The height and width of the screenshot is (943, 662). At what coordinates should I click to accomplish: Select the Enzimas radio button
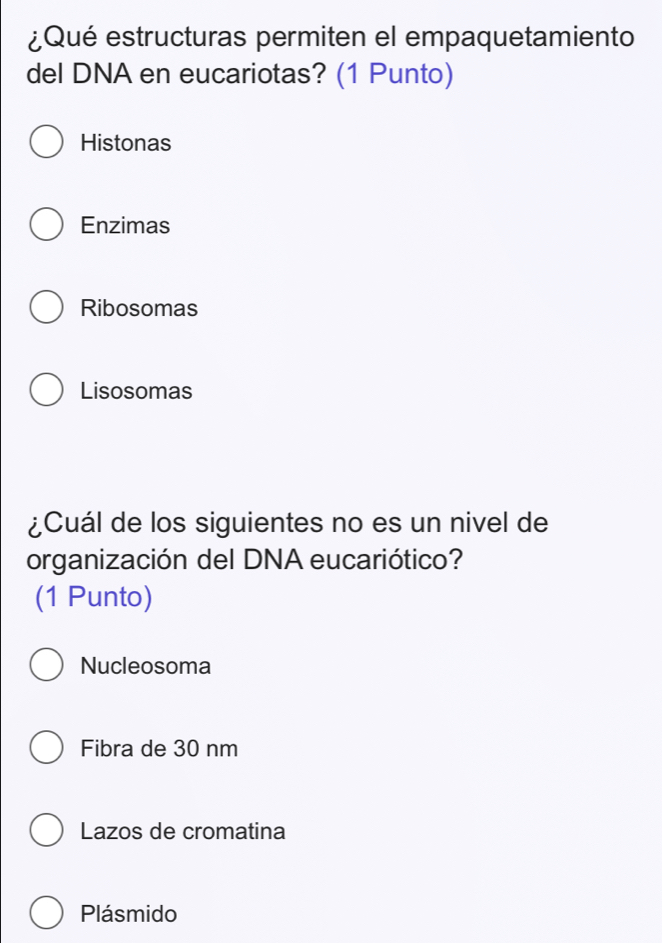pyautogui.click(x=47, y=225)
